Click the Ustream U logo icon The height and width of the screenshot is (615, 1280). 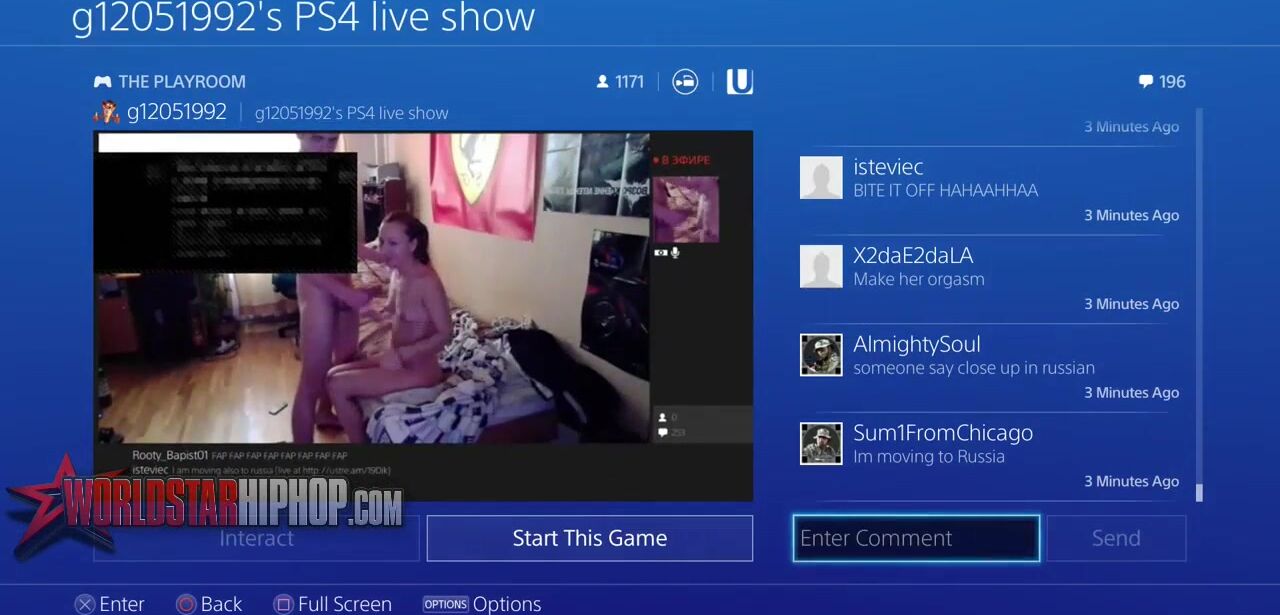click(739, 82)
